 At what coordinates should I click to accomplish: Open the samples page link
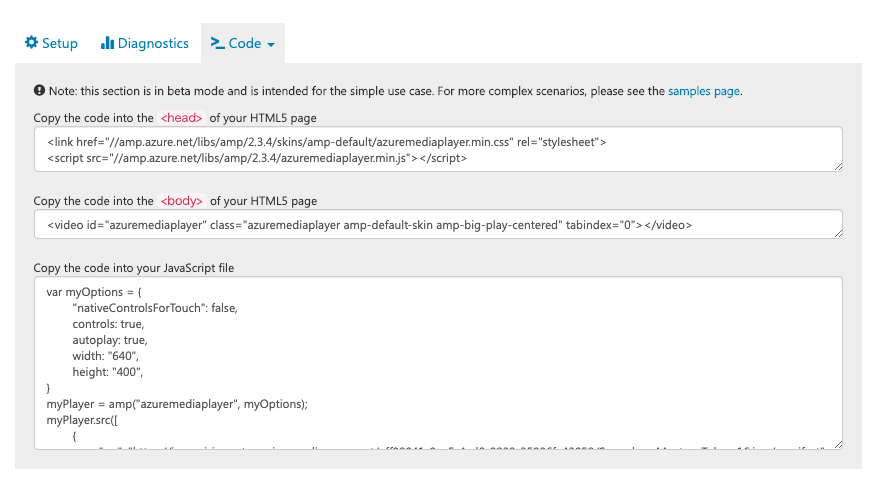(704, 91)
